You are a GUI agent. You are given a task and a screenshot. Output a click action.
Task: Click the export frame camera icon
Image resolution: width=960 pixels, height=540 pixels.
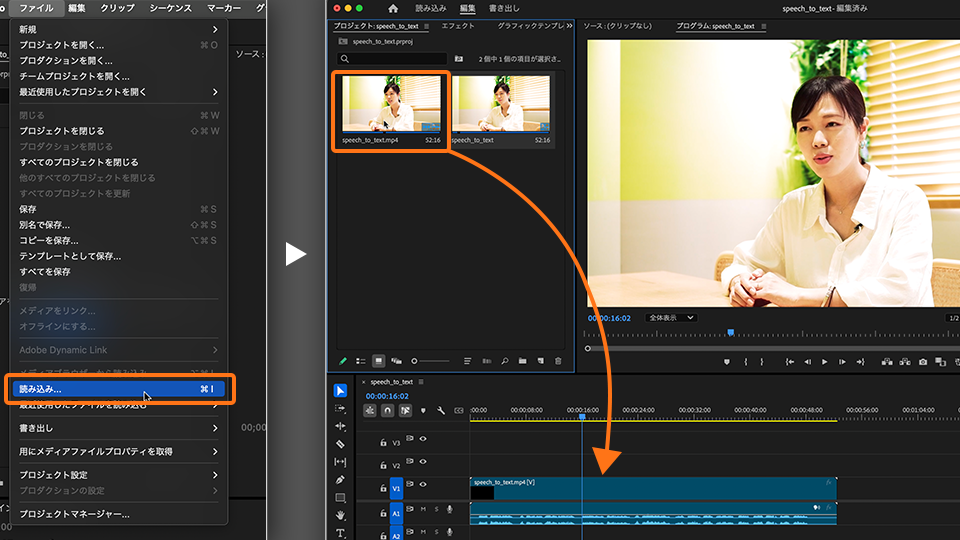pos(923,361)
